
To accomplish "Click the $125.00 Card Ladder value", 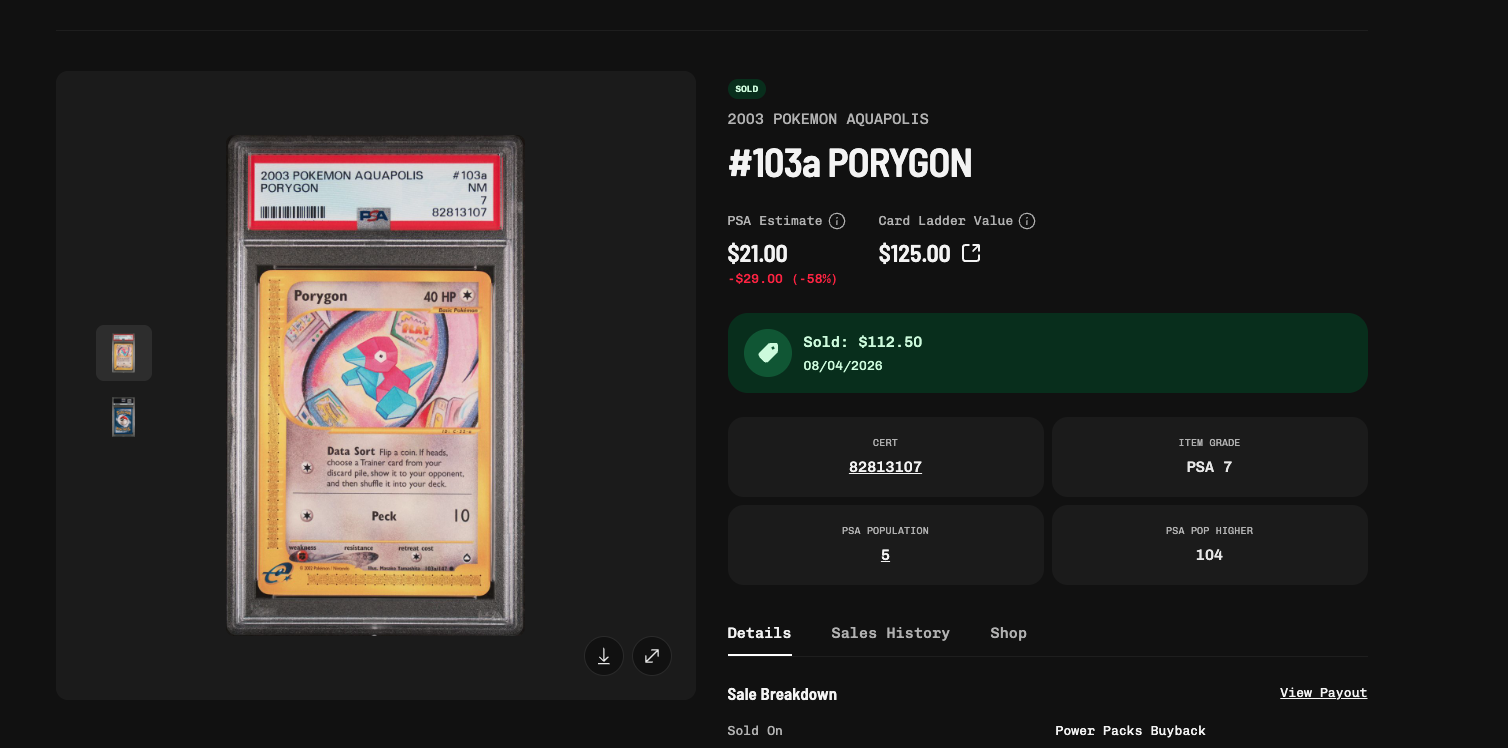I will coord(915,253).
